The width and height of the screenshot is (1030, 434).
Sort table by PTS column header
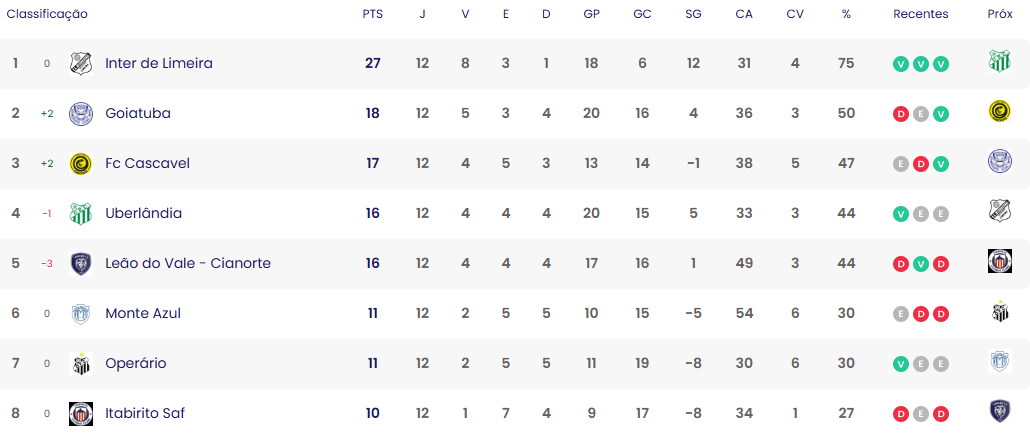pyautogui.click(x=372, y=14)
